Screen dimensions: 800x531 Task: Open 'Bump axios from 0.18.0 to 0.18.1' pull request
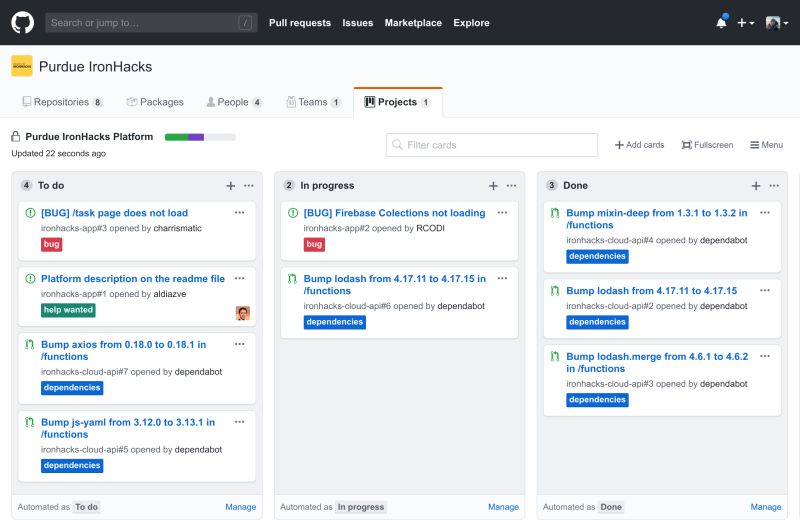pos(123,350)
